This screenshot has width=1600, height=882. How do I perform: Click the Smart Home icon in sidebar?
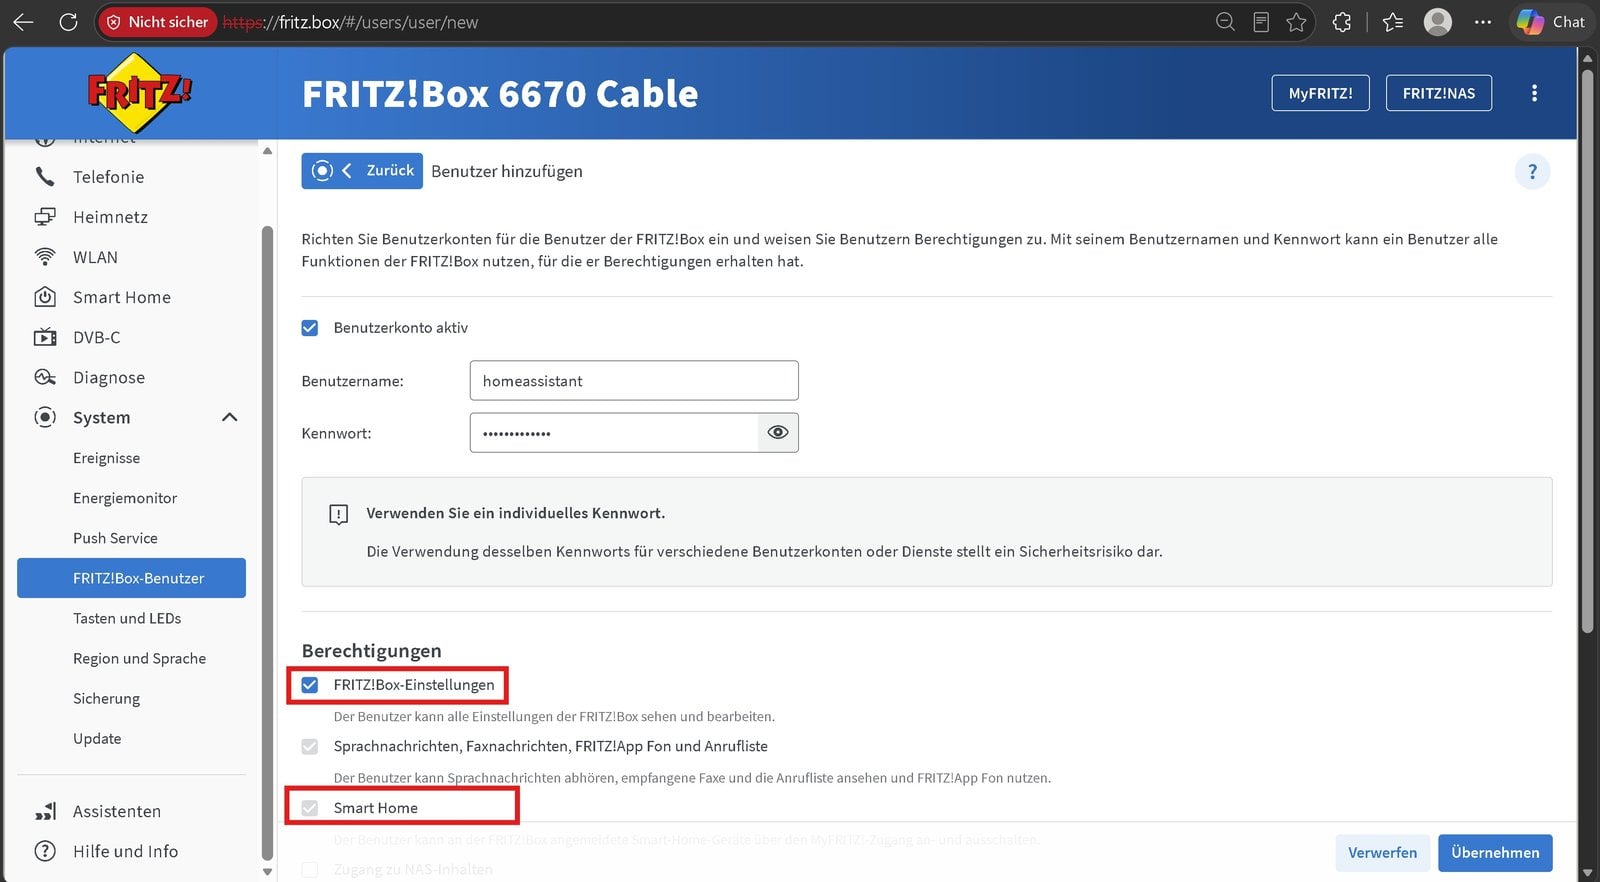(45, 297)
